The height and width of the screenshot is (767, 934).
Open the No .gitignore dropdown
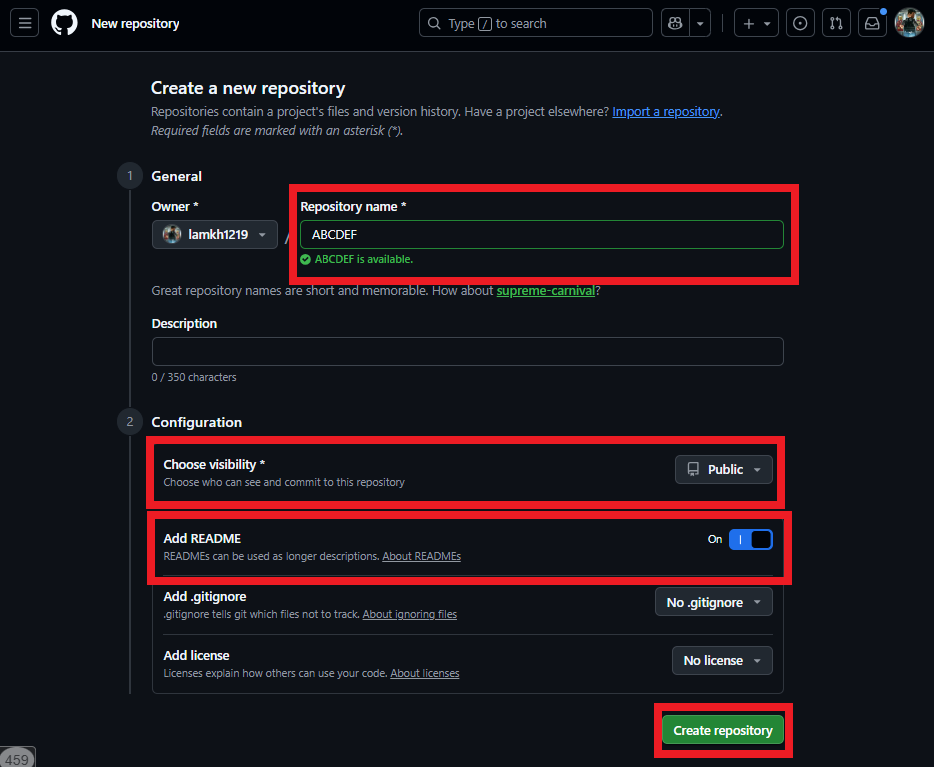tap(713, 602)
